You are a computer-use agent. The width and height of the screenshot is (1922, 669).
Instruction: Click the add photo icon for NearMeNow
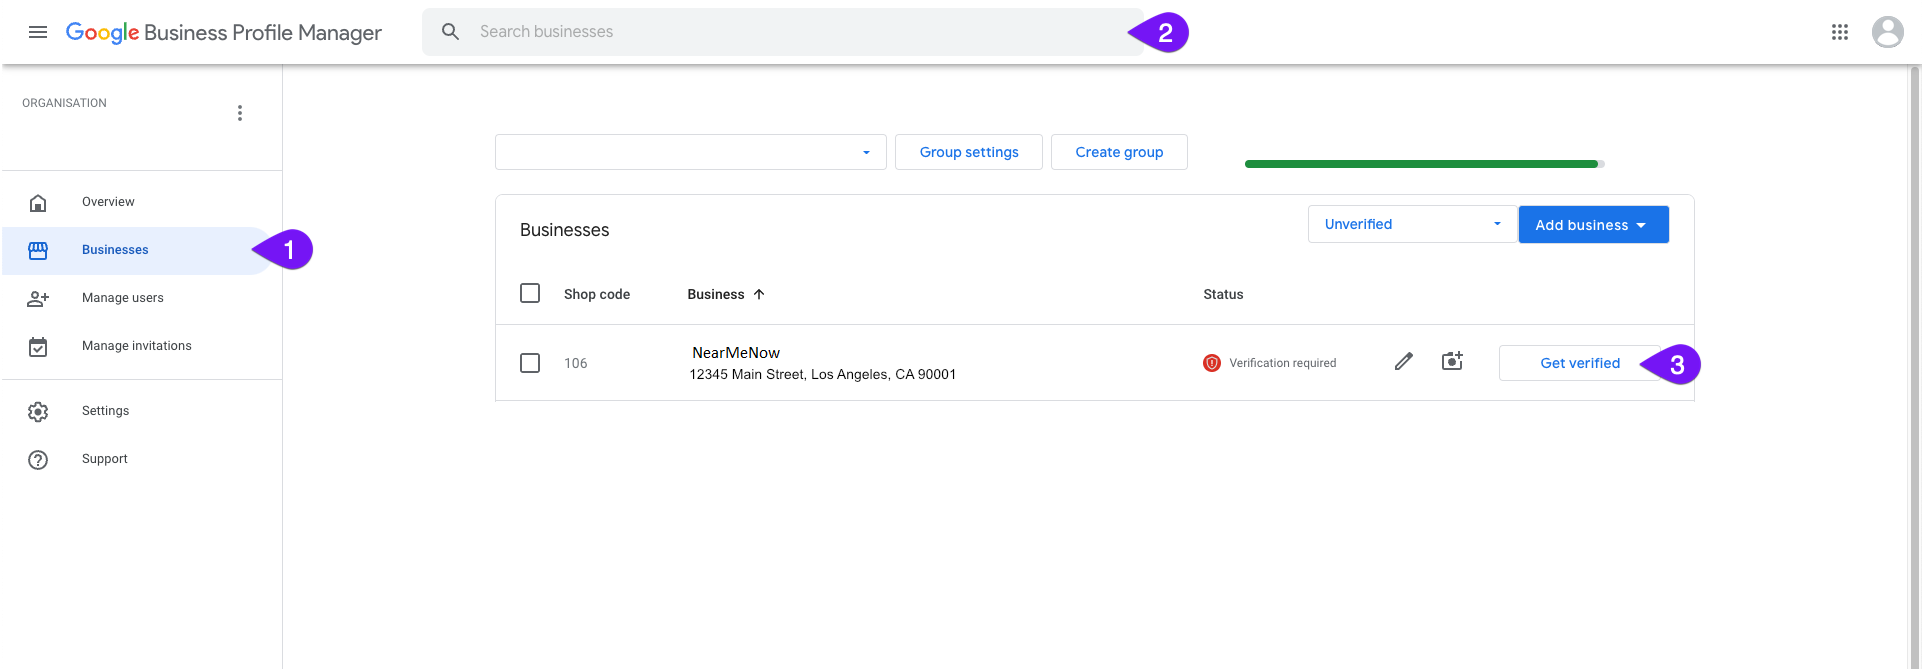point(1452,362)
